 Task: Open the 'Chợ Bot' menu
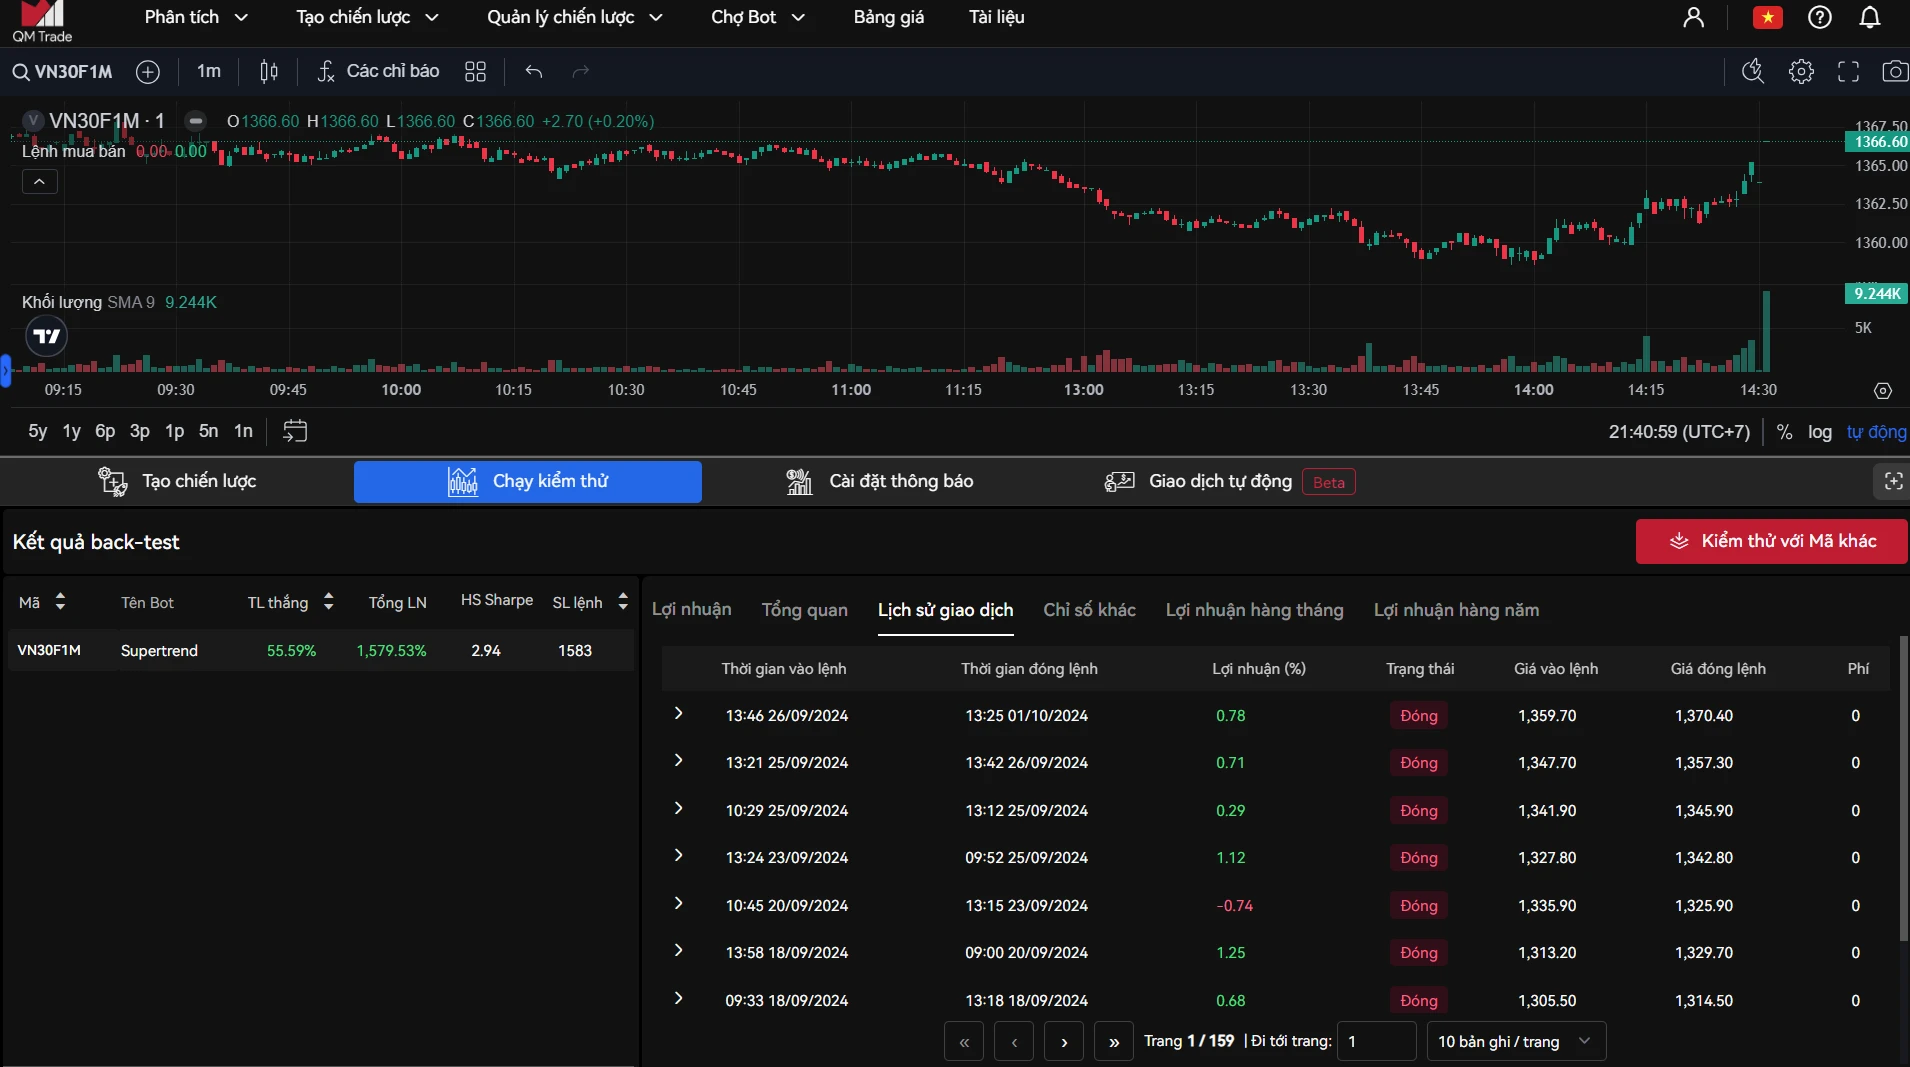point(758,17)
